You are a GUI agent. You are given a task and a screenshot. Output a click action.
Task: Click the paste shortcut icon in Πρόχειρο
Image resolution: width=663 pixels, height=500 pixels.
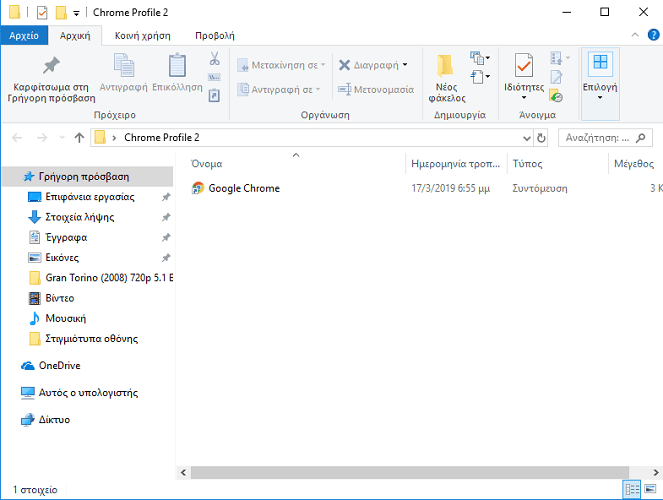point(214,96)
